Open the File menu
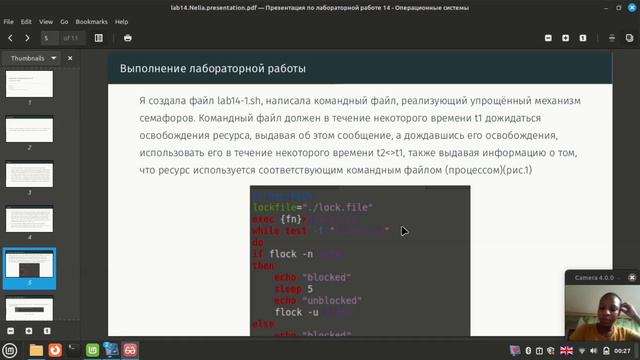The image size is (640, 360). click(9, 22)
